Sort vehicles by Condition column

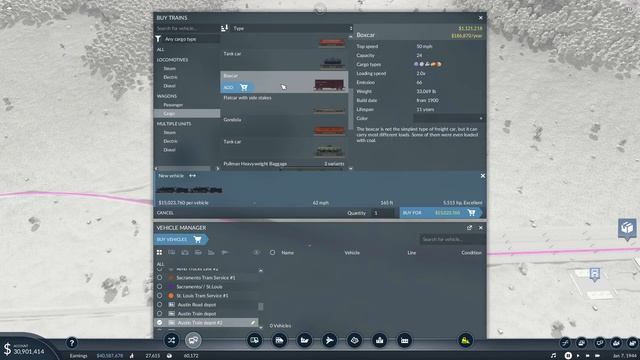point(471,253)
